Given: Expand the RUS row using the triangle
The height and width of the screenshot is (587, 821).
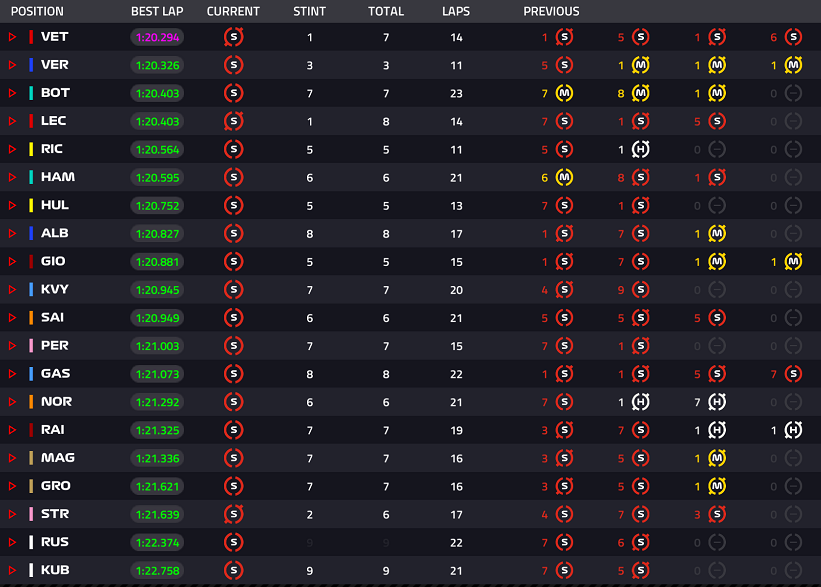Looking at the screenshot, I should tap(13, 542).
